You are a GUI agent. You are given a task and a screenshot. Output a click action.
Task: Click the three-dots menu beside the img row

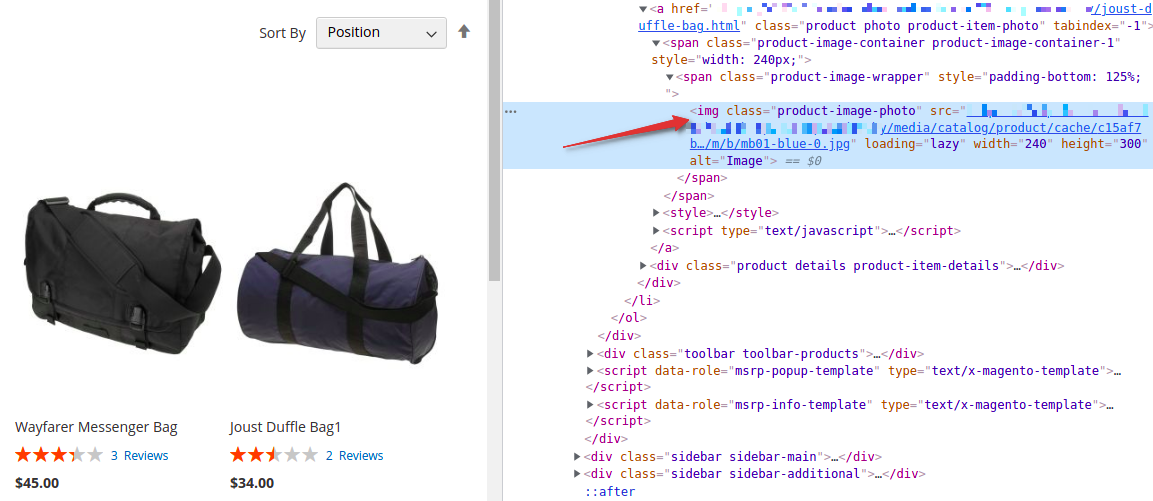pyautogui.click(x=511, y=111)
